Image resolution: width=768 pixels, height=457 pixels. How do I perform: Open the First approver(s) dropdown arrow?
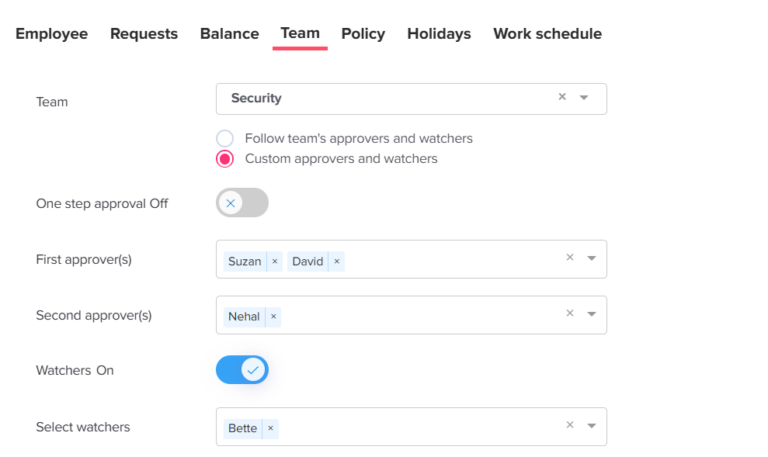(591, 258)
